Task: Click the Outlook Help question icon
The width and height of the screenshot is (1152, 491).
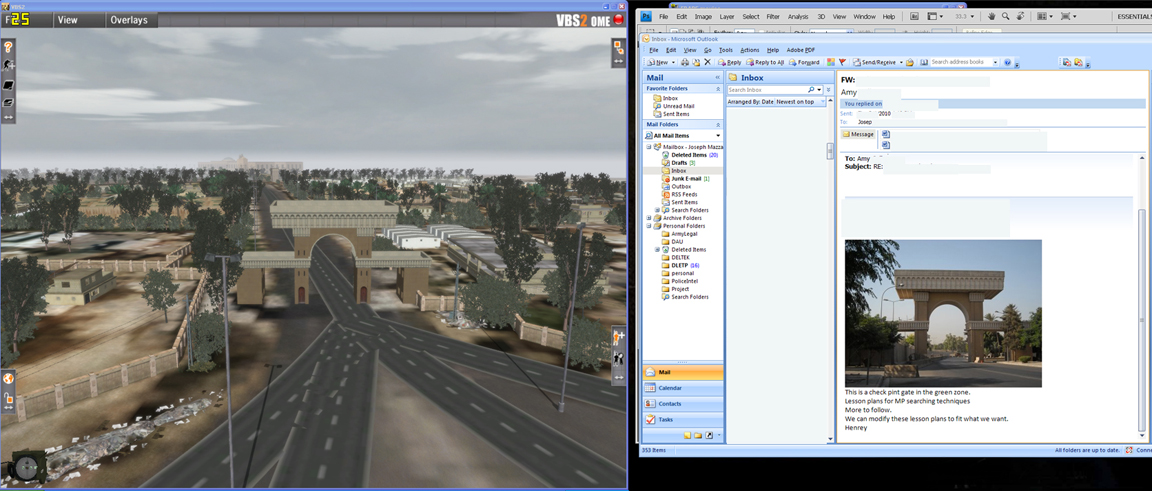Action: click(1007, 62)
